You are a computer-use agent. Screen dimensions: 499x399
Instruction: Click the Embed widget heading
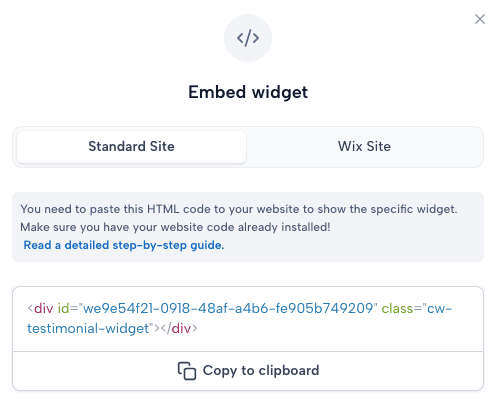point(248,92)
